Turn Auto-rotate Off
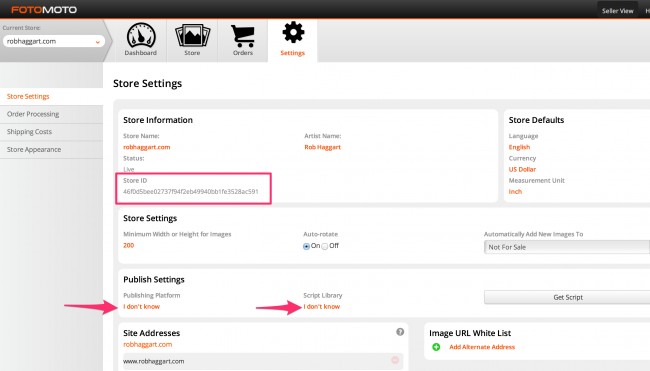Viewport: 650px width, 371px height. tap(325, 246)
